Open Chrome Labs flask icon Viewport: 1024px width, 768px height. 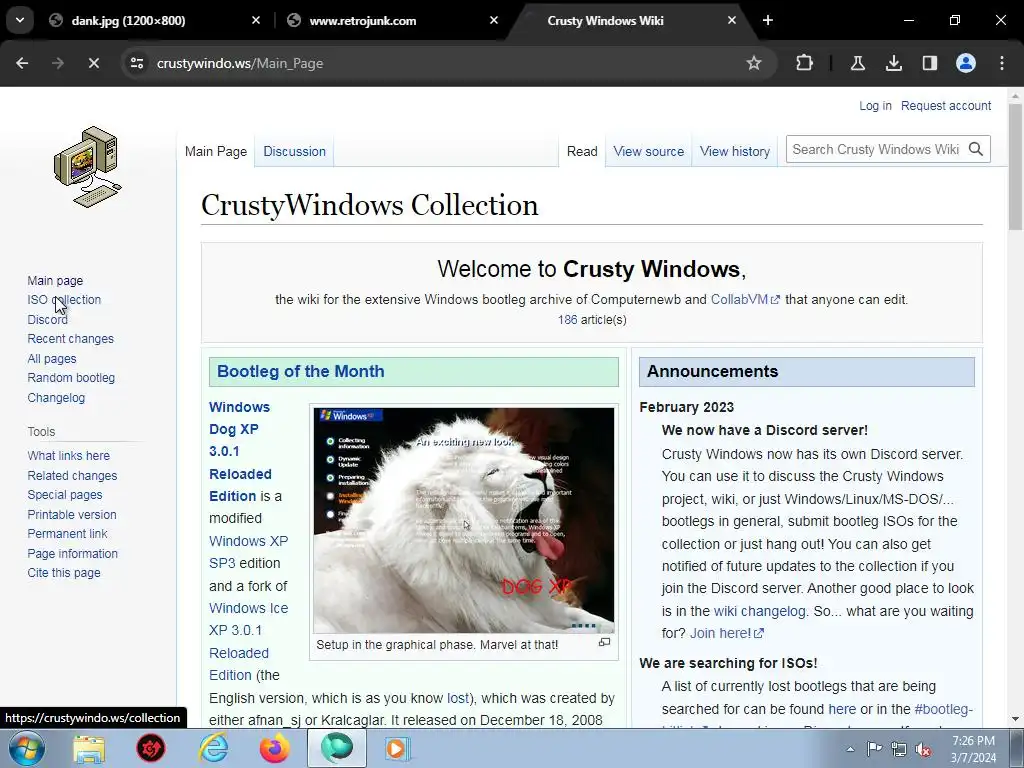pos(857,63)
